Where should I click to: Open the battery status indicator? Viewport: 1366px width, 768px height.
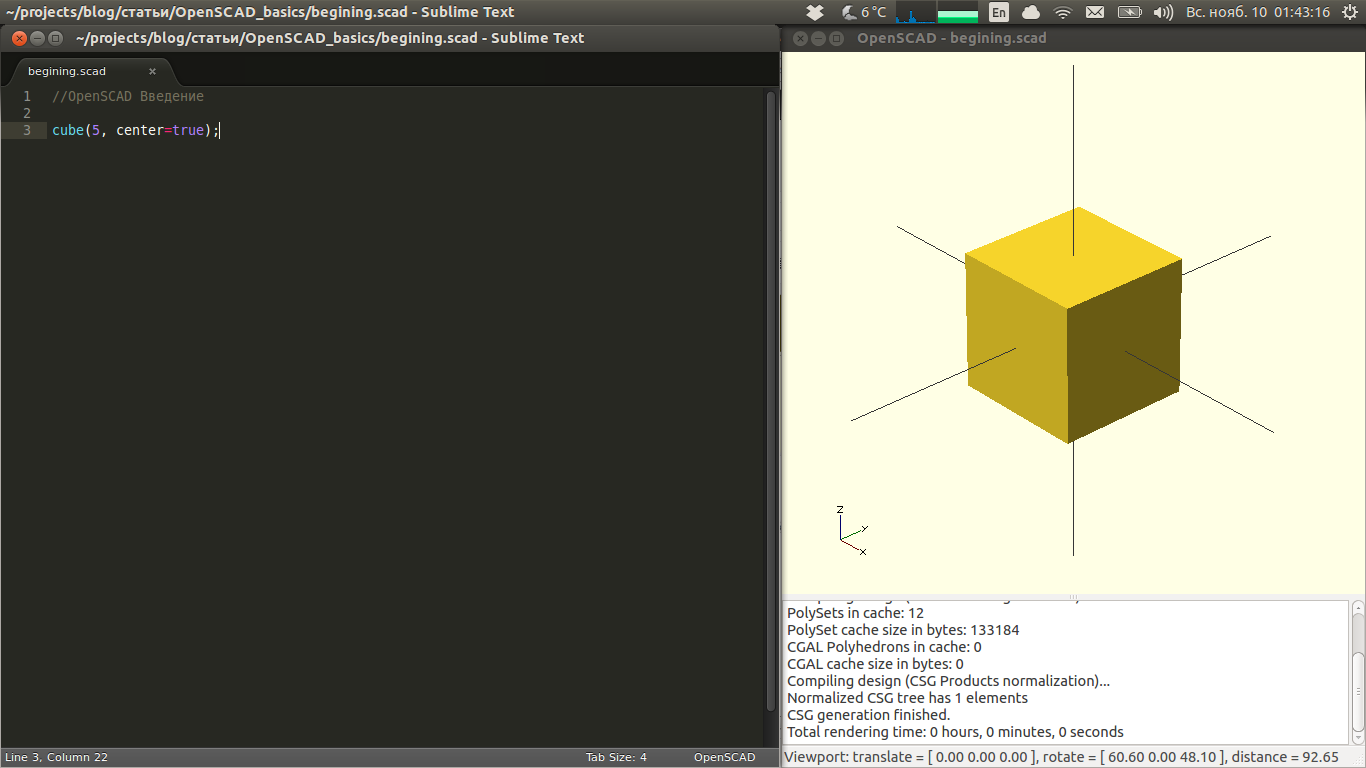pos(1129,12)
